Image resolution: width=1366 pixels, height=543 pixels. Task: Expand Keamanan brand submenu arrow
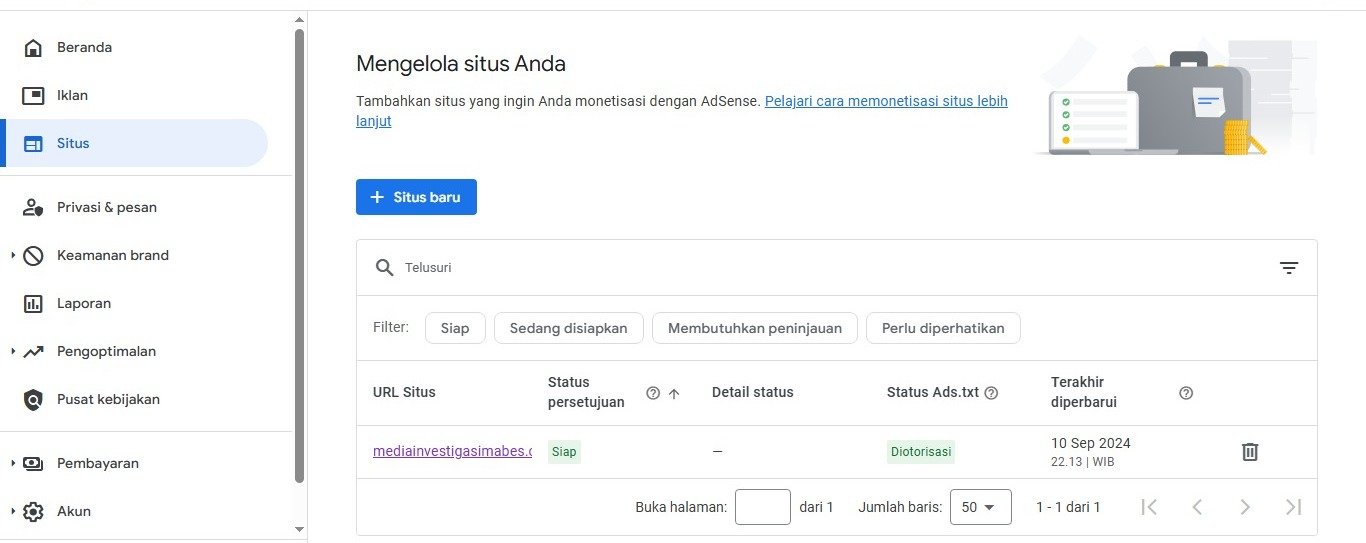click(13, 255)
